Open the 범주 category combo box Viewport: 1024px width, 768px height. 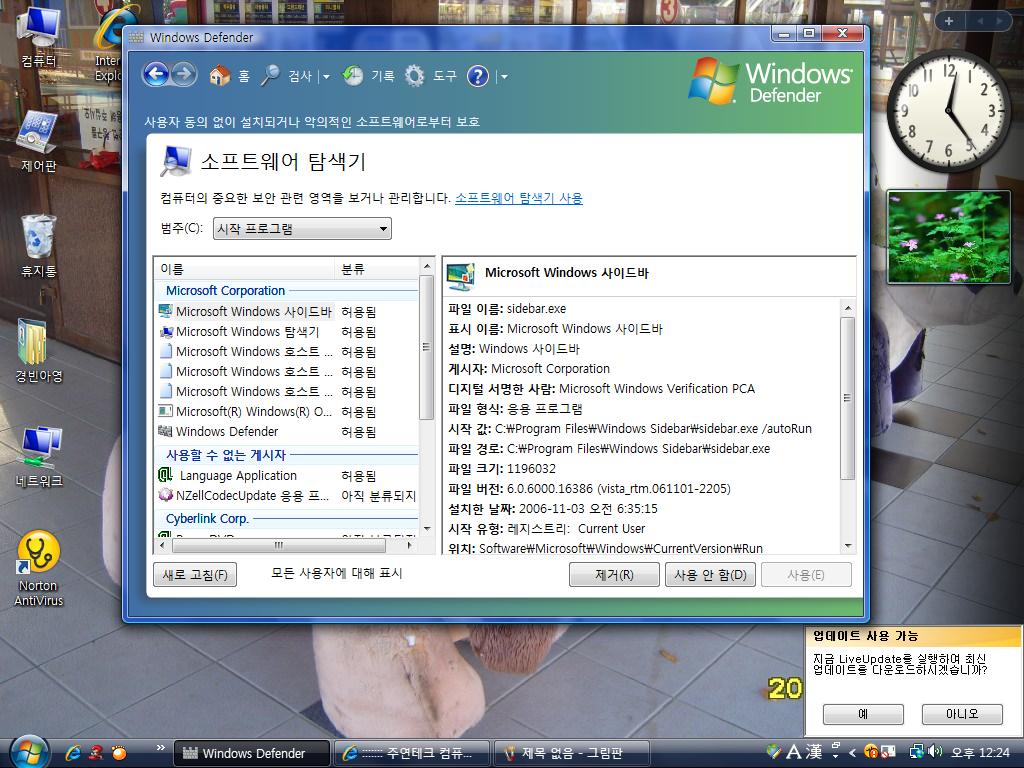pyautogui.click(x=302, y=229)
